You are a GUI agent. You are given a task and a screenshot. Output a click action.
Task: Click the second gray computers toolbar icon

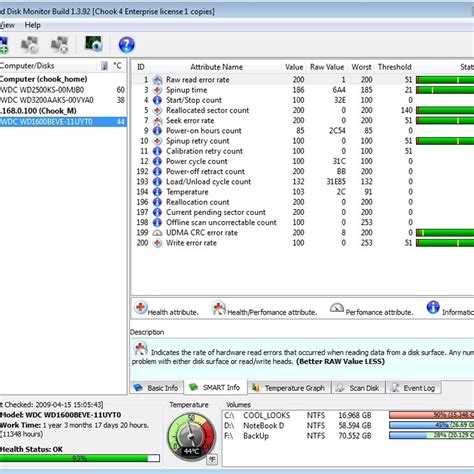tap(60, 45)
